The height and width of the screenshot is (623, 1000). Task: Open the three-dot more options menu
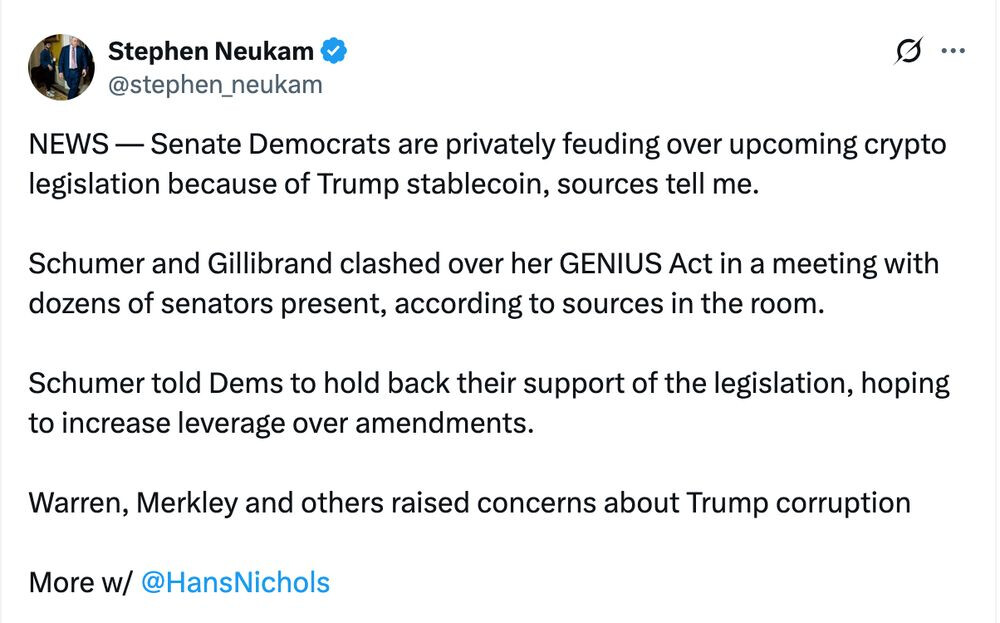(953, 50)
